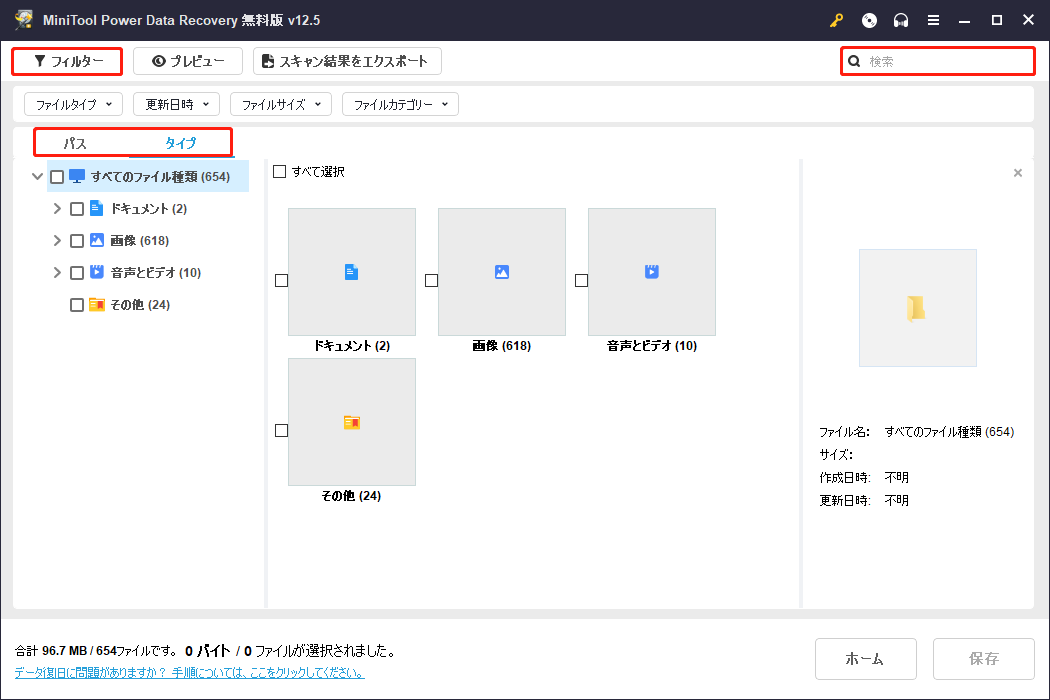Click the フィルター button
This screenshot has width=1050, height=700.
tap(68, 61)
